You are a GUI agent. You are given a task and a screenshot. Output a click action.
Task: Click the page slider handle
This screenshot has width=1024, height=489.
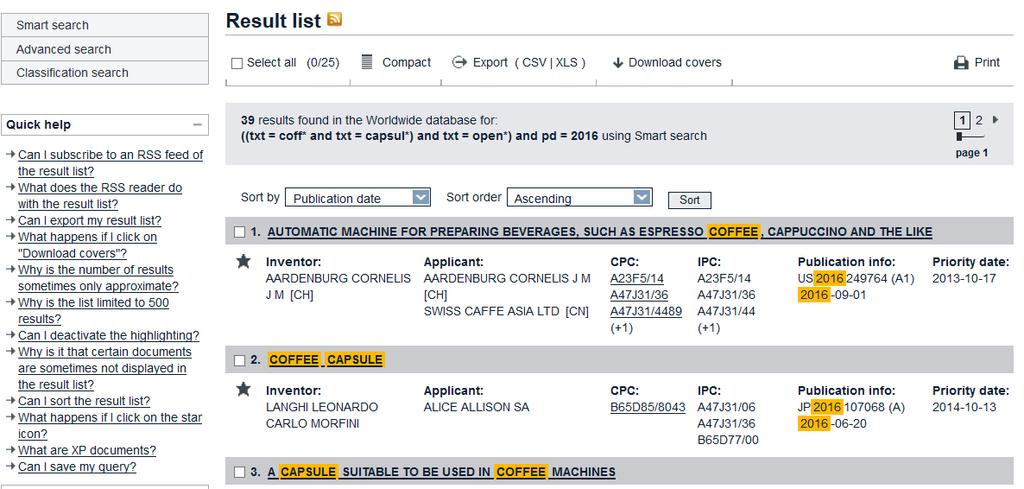pos(959,136)
